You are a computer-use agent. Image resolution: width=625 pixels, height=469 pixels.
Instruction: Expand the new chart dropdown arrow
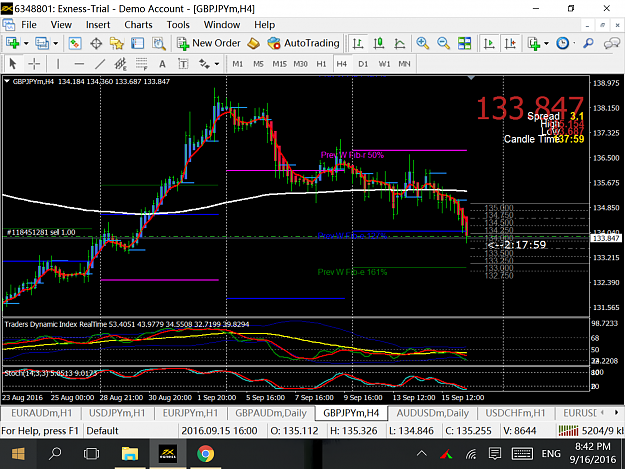click(26, 43)
